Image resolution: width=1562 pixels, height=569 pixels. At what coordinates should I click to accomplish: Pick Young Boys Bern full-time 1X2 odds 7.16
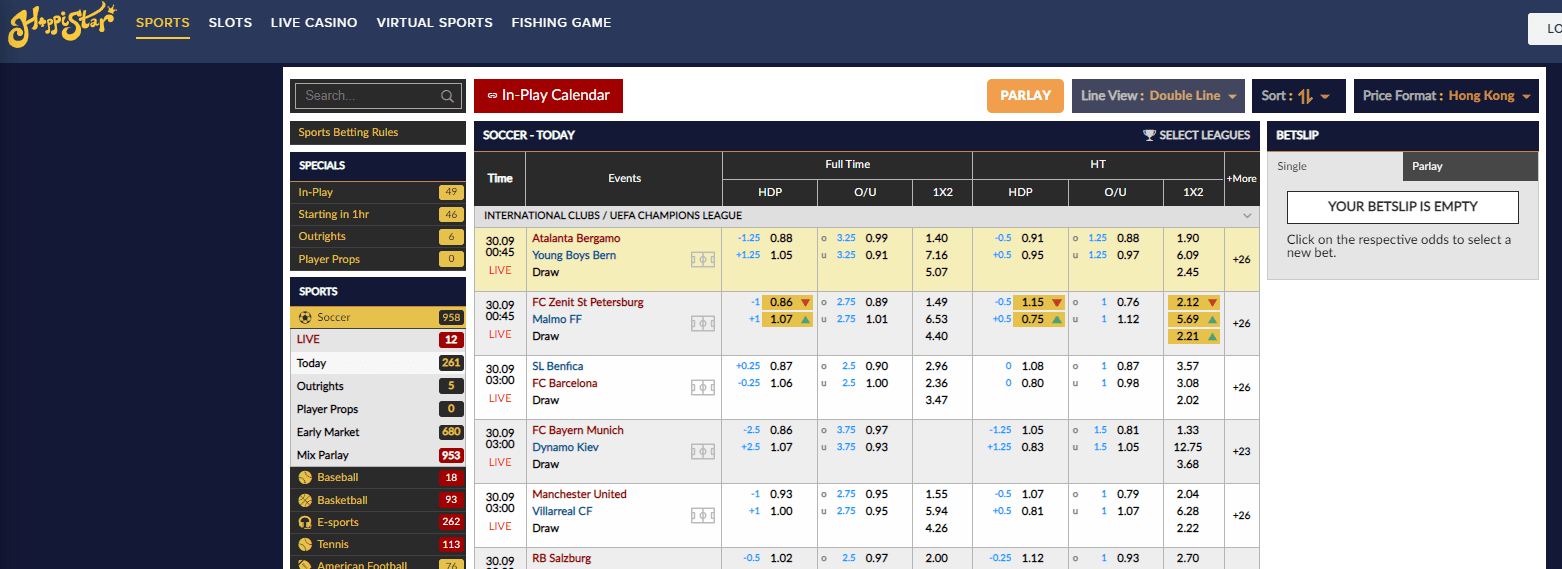[x=937, y=255]
